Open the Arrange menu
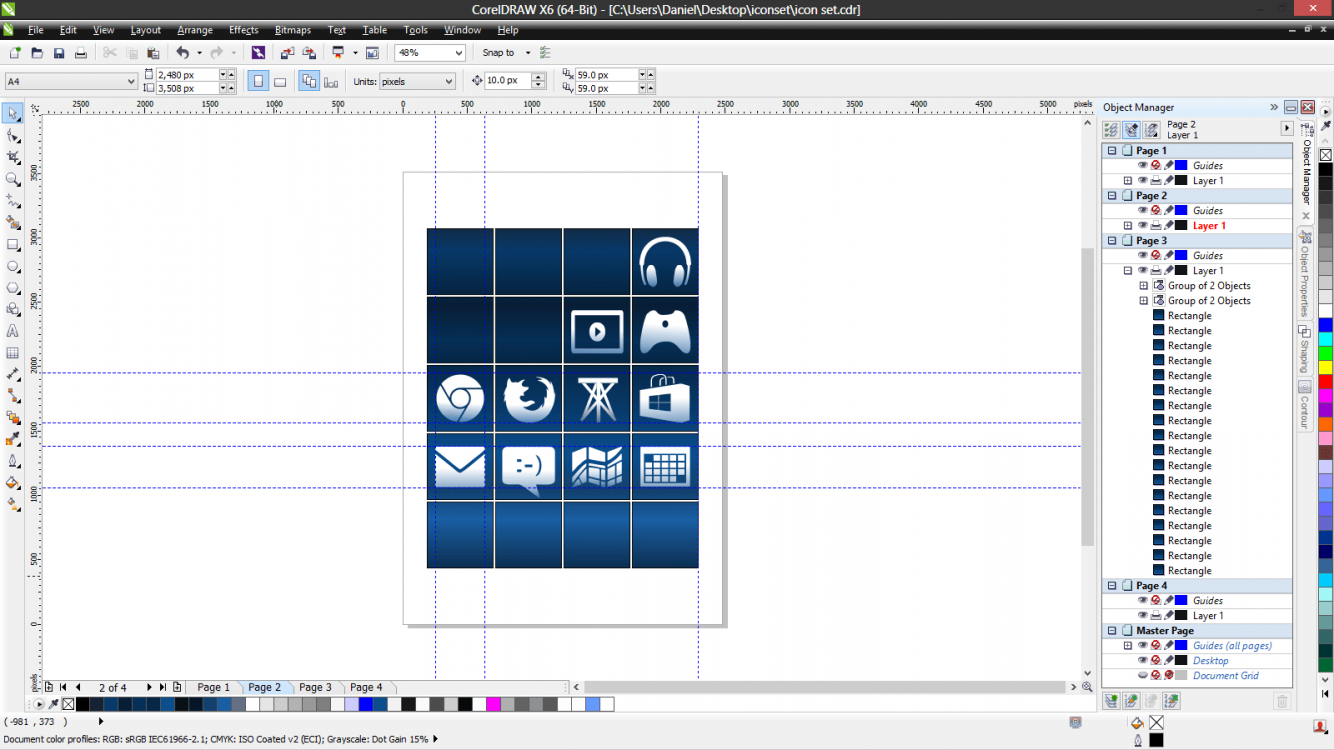The width and height of the screenshot is (1334, 750). [x=194, y=30]
